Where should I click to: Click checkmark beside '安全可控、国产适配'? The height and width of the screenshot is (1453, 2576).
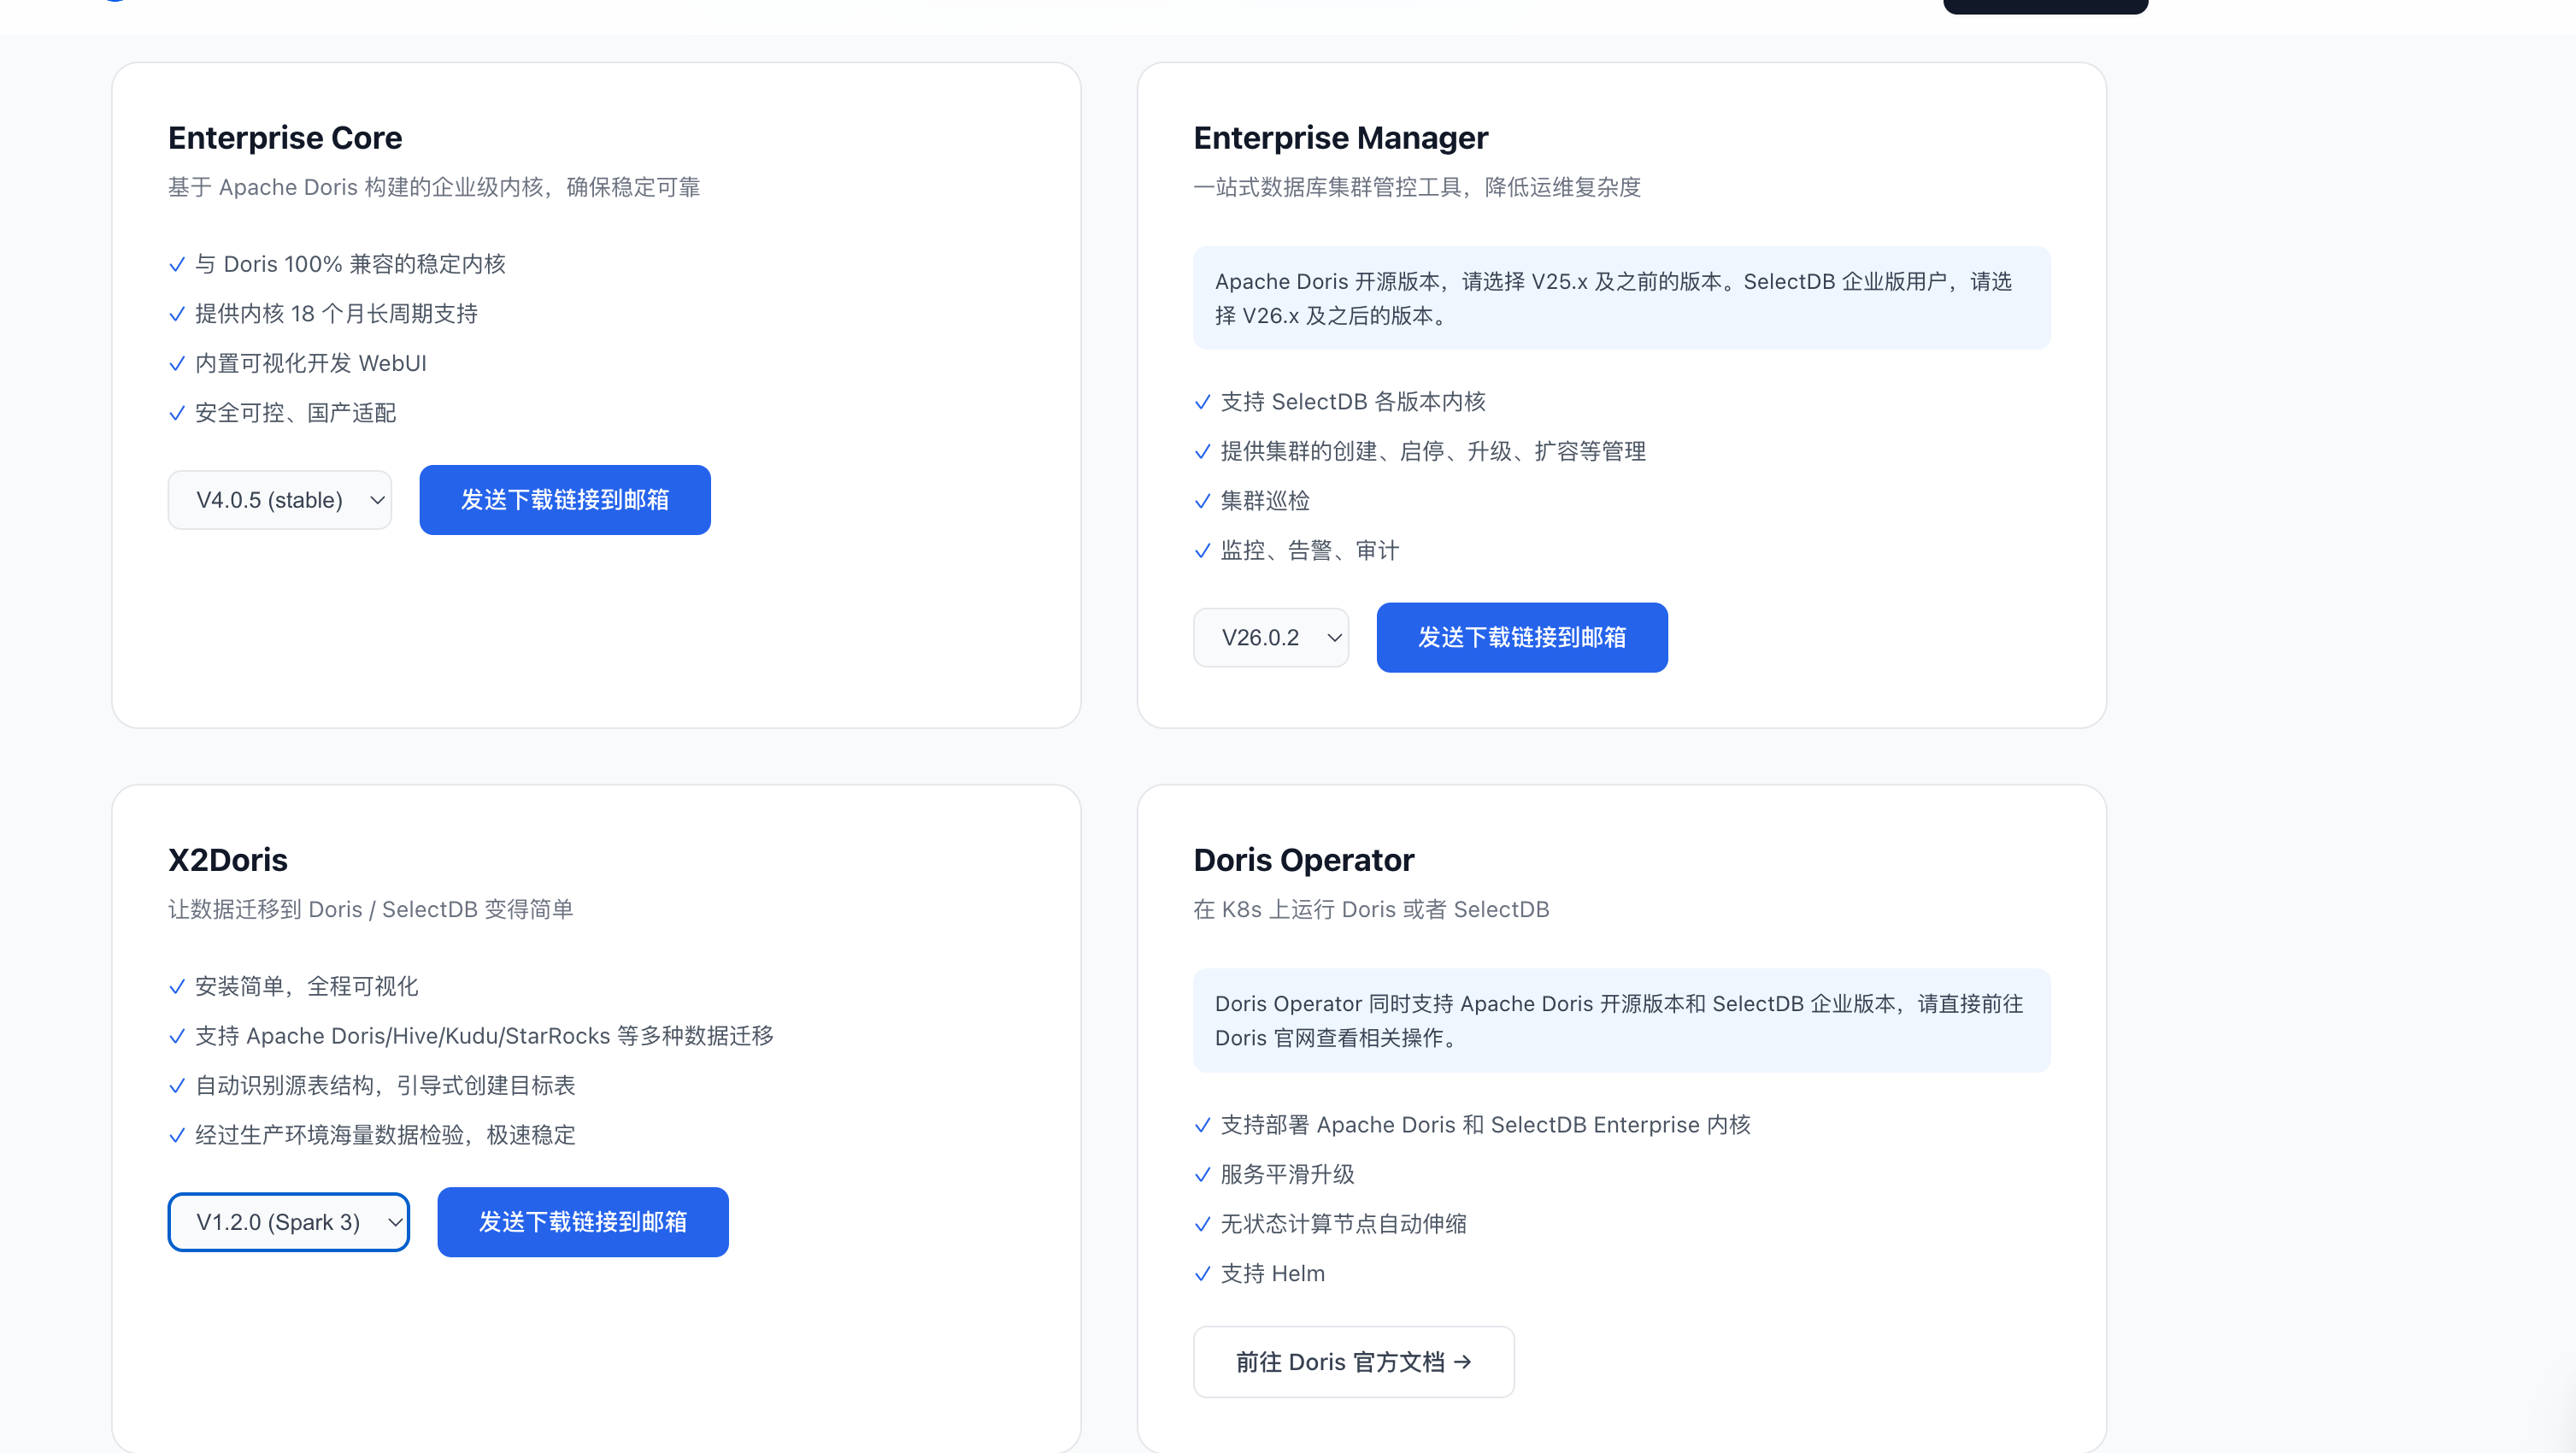point(177,413)
